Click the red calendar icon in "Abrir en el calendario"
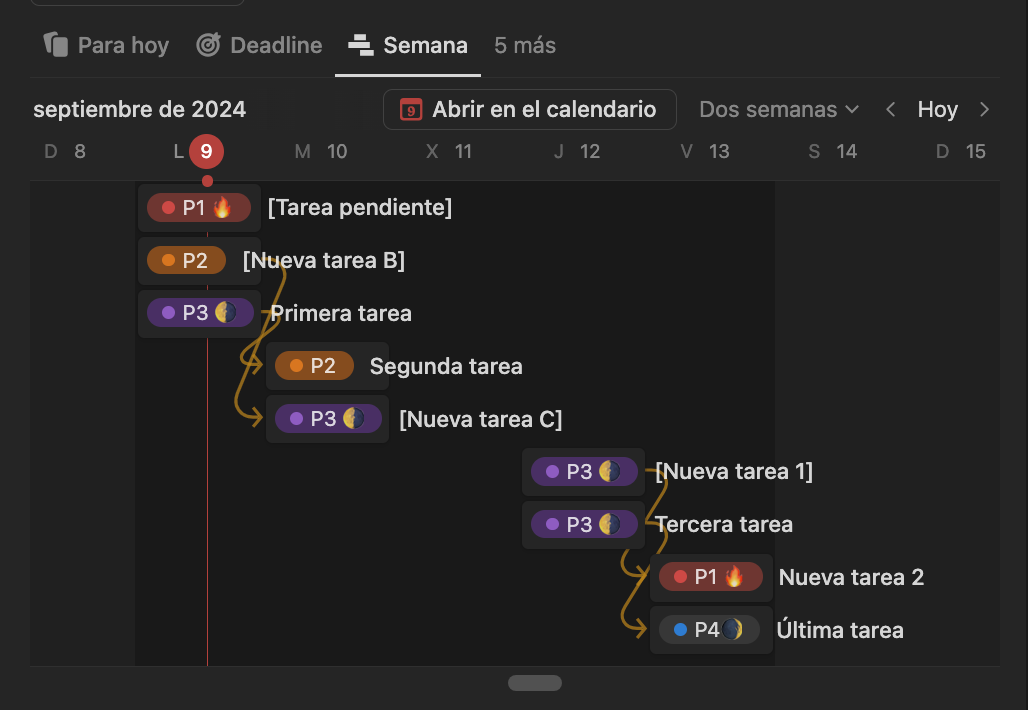 point(410,110)
